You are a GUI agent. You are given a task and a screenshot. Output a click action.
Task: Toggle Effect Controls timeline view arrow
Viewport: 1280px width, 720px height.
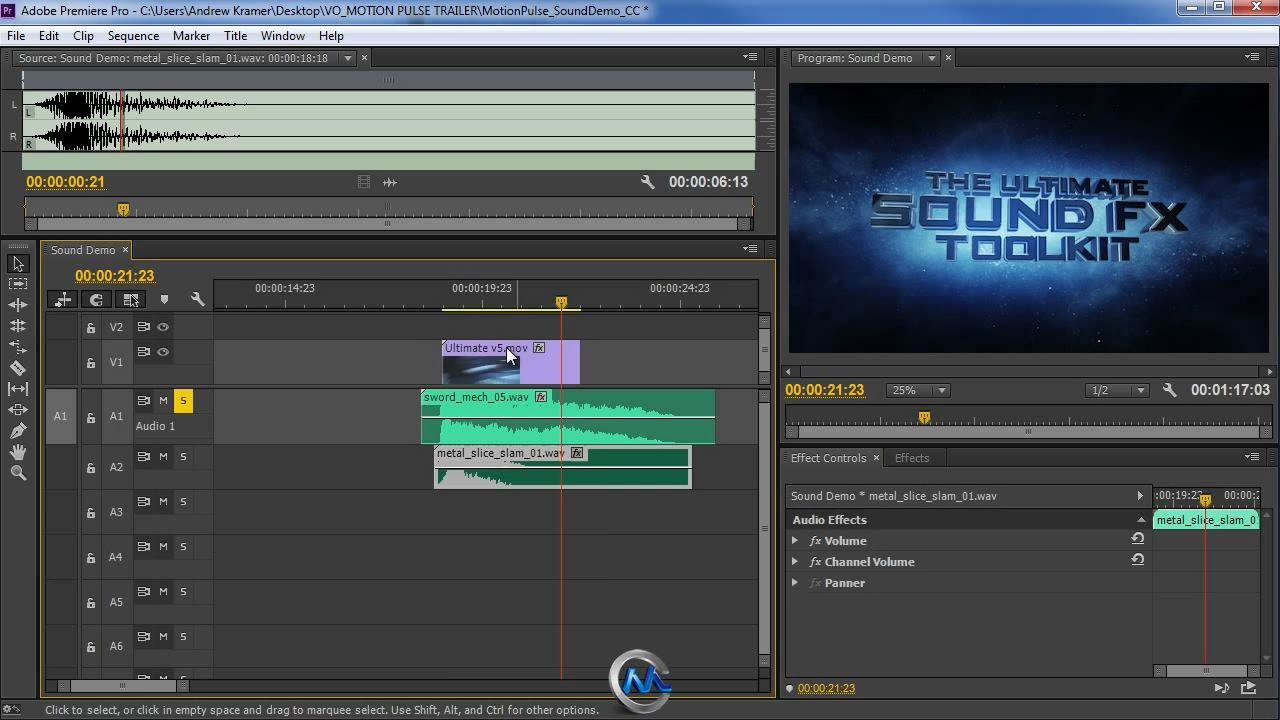pyautogui.click(x=1140, y=496)
